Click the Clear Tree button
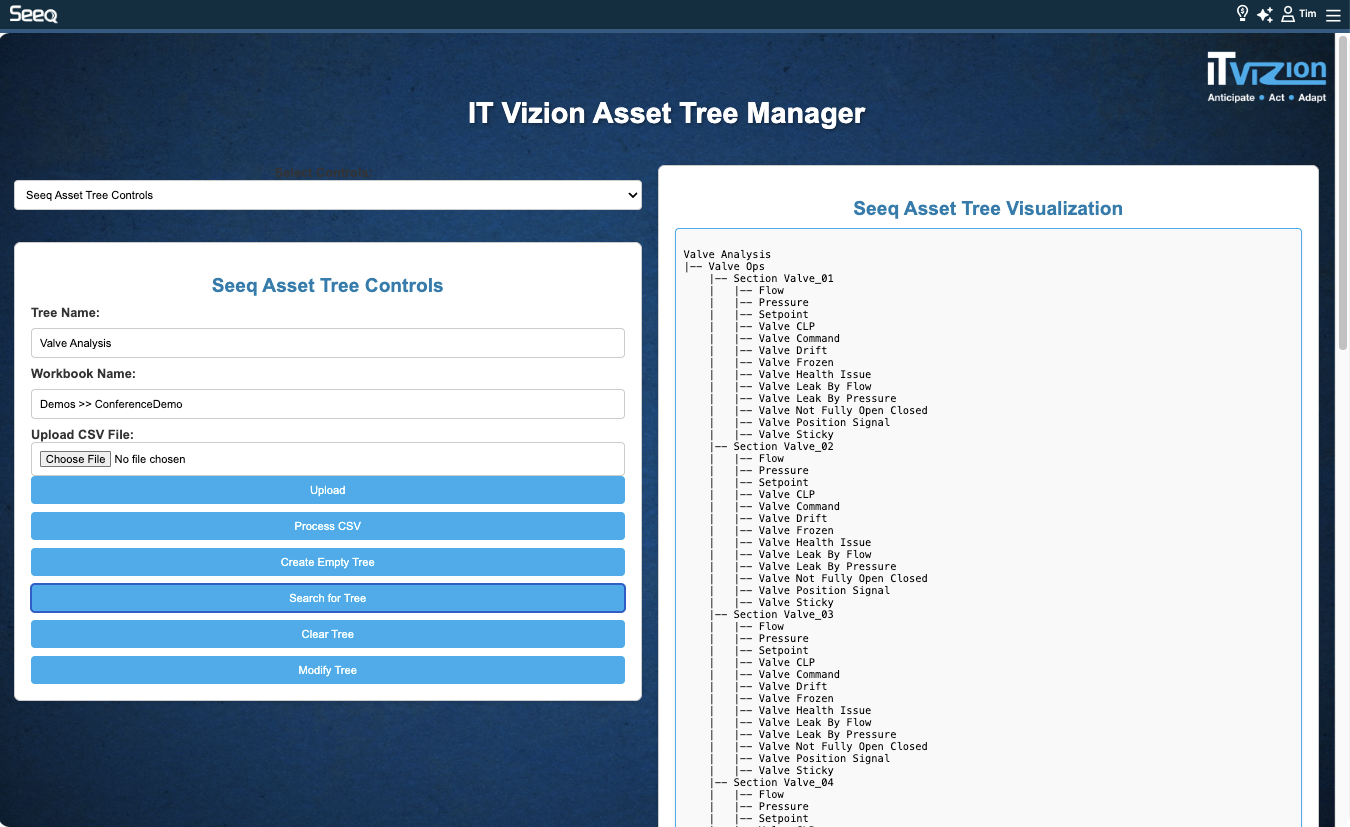1350x827 pixels. [327, 634]
